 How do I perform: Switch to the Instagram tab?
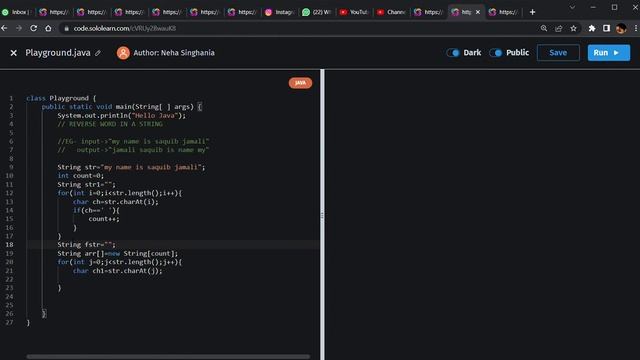coord(280,12)
